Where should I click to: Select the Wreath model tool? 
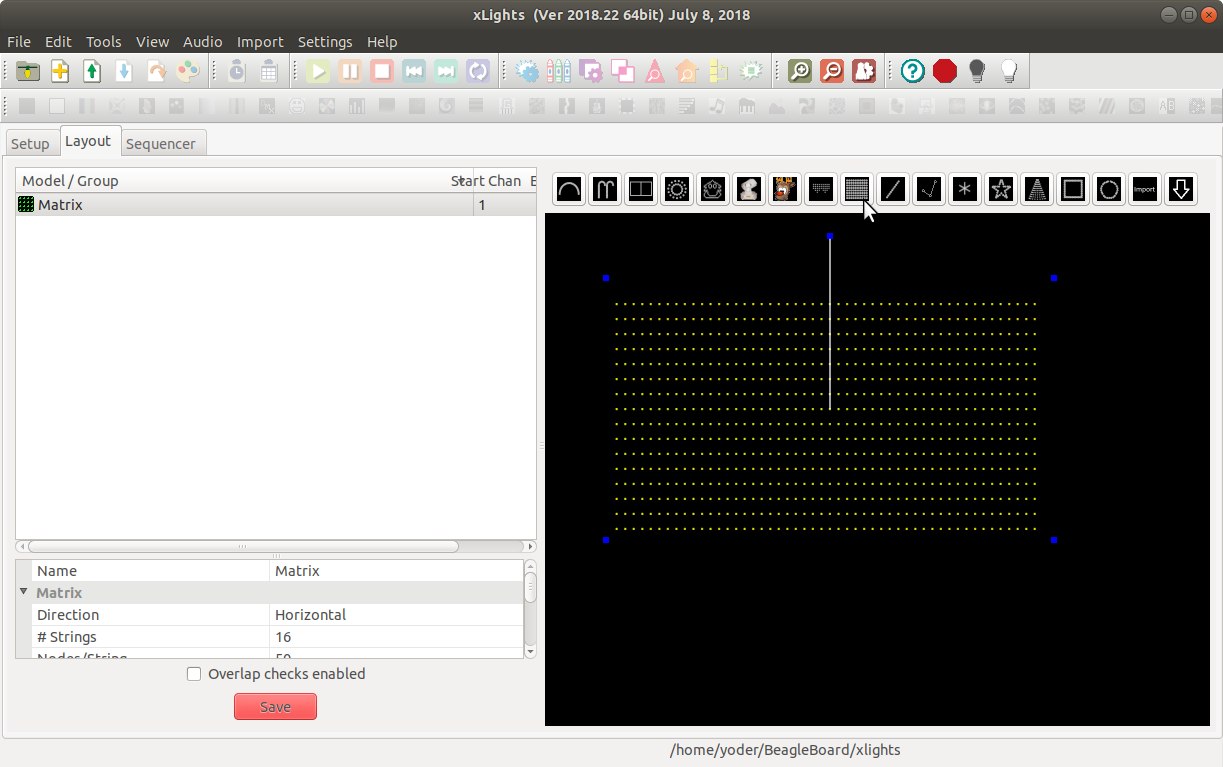pyautogui.click(x=1109, y=189)
